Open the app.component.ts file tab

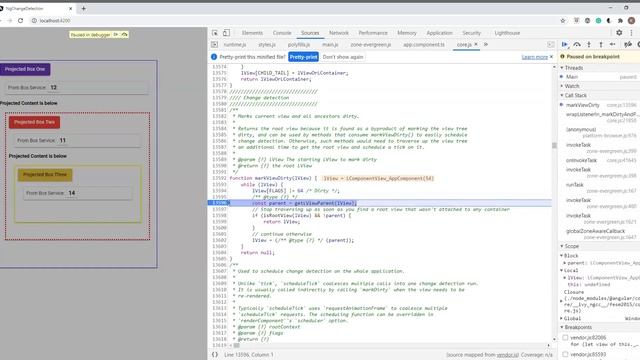[x=424, y=44]
